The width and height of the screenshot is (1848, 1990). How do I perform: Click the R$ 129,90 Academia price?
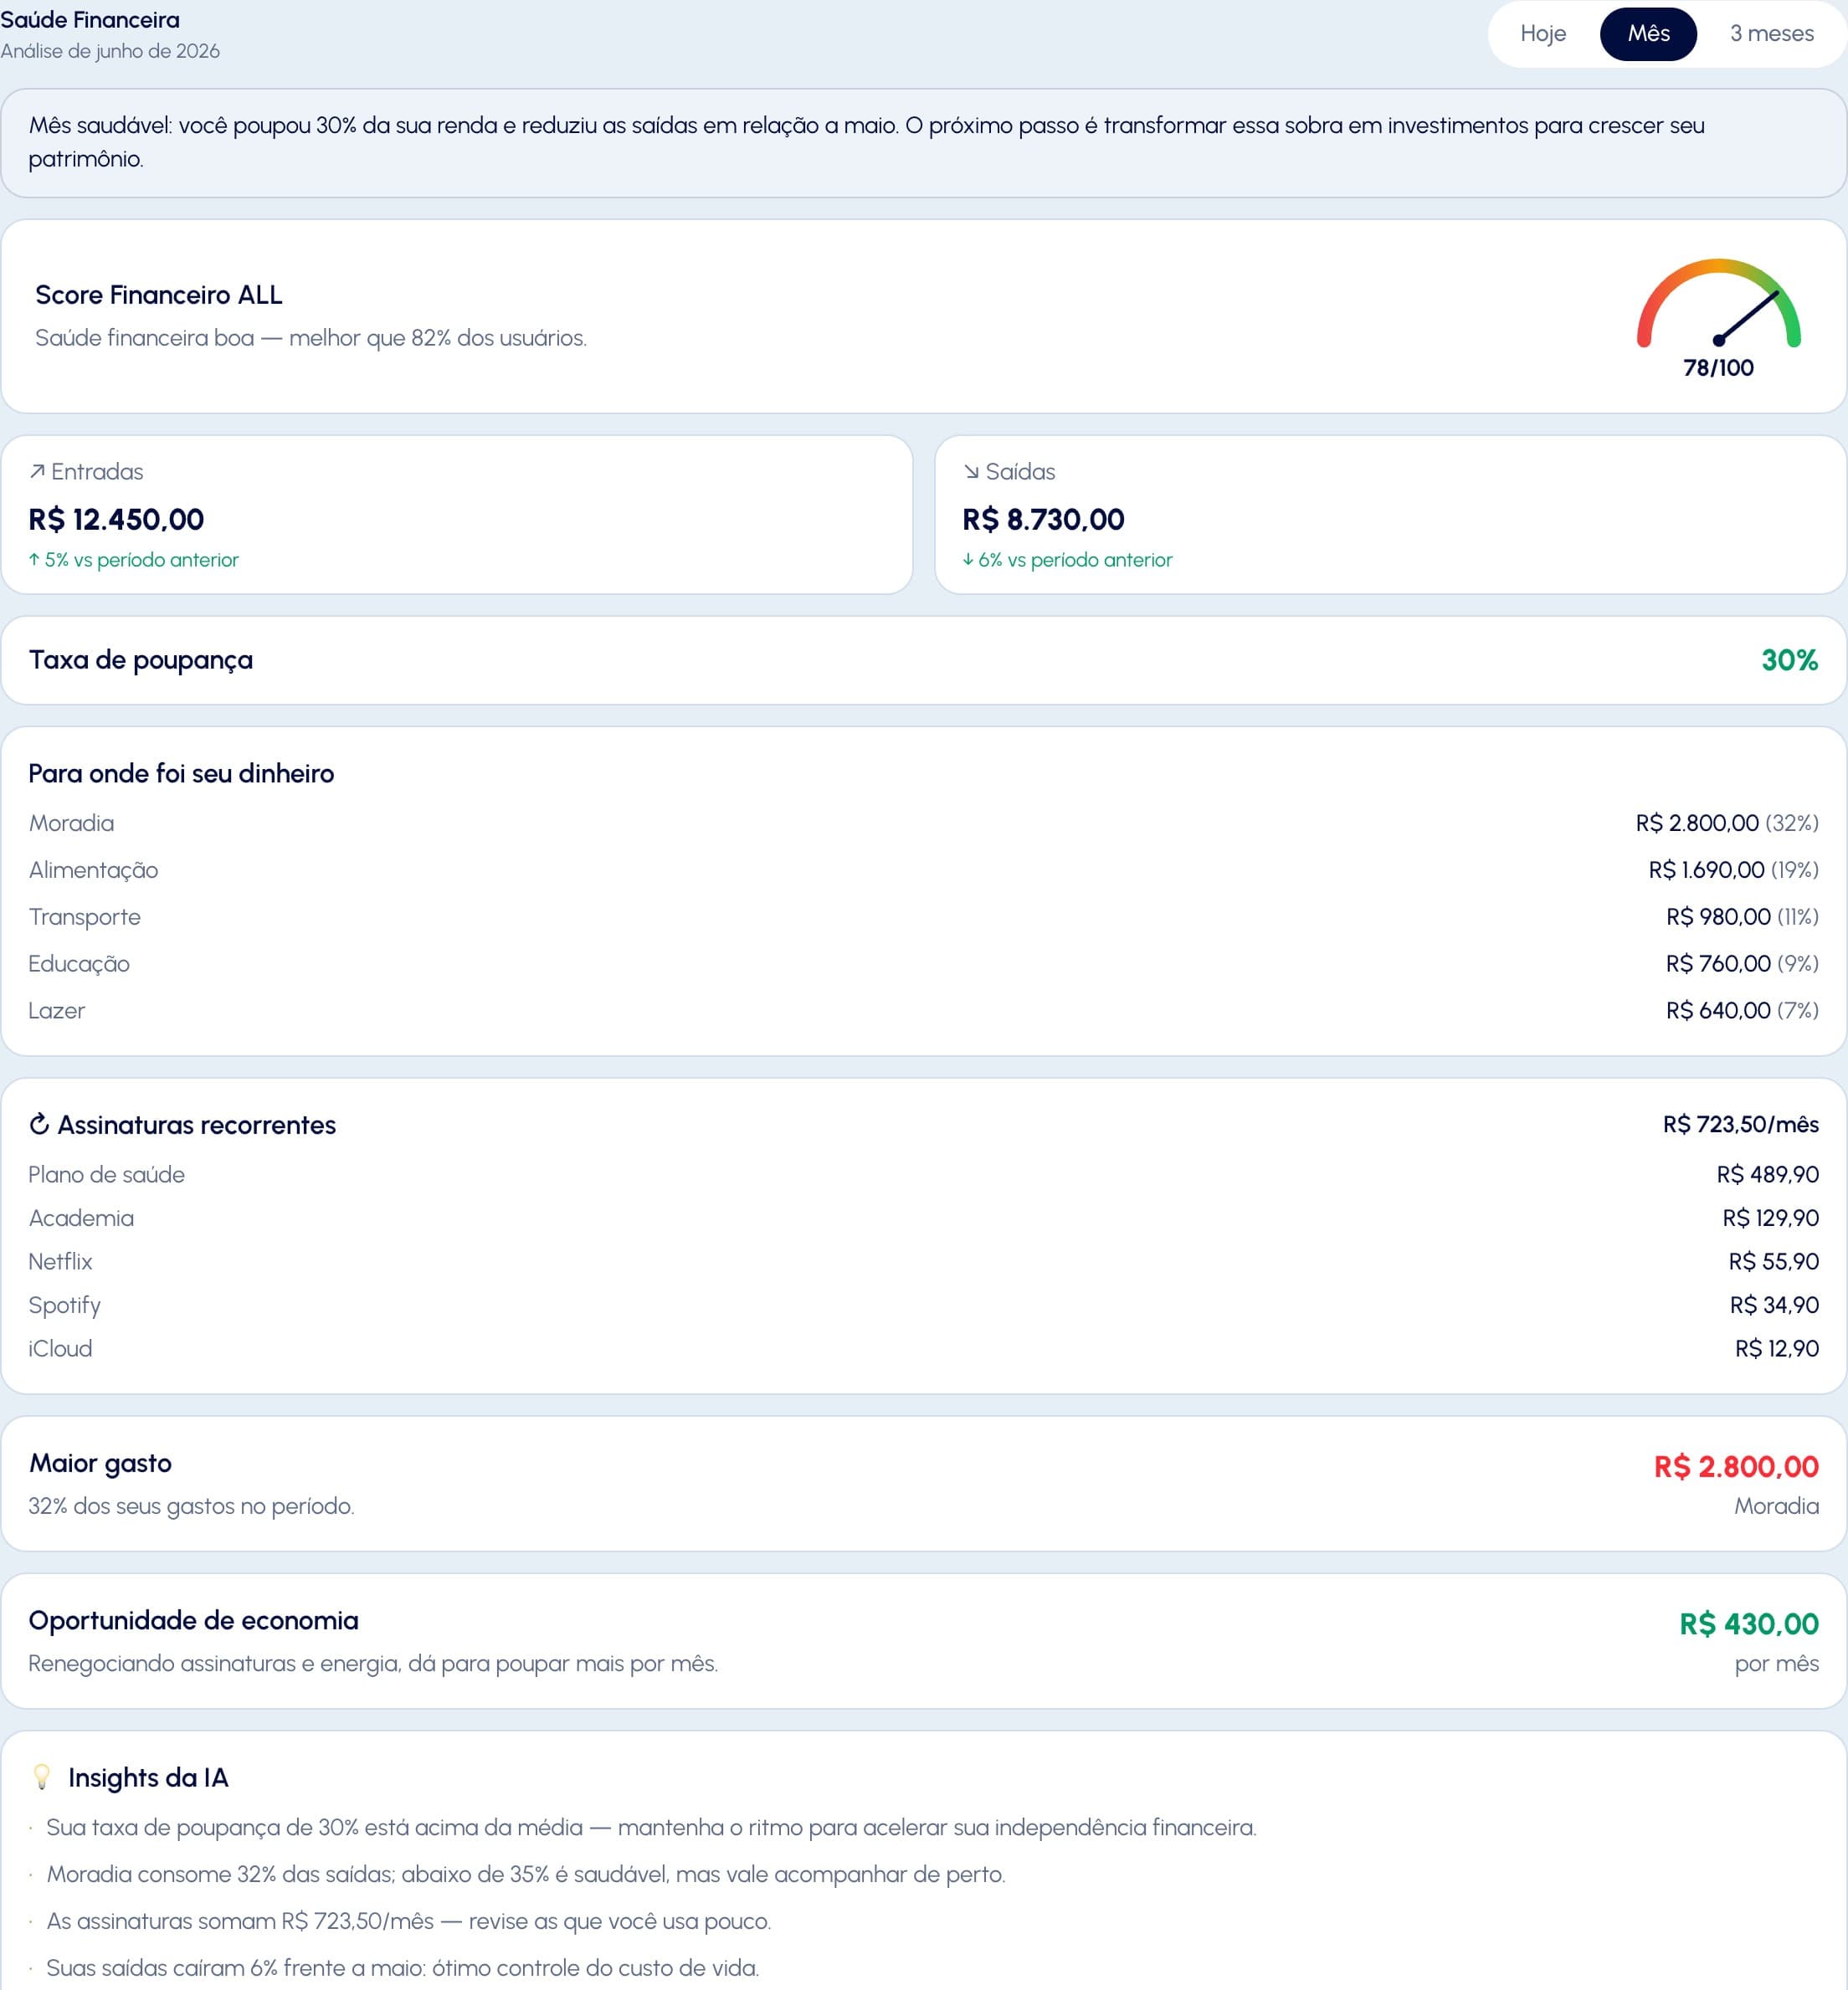[x=1770, y=1218]
